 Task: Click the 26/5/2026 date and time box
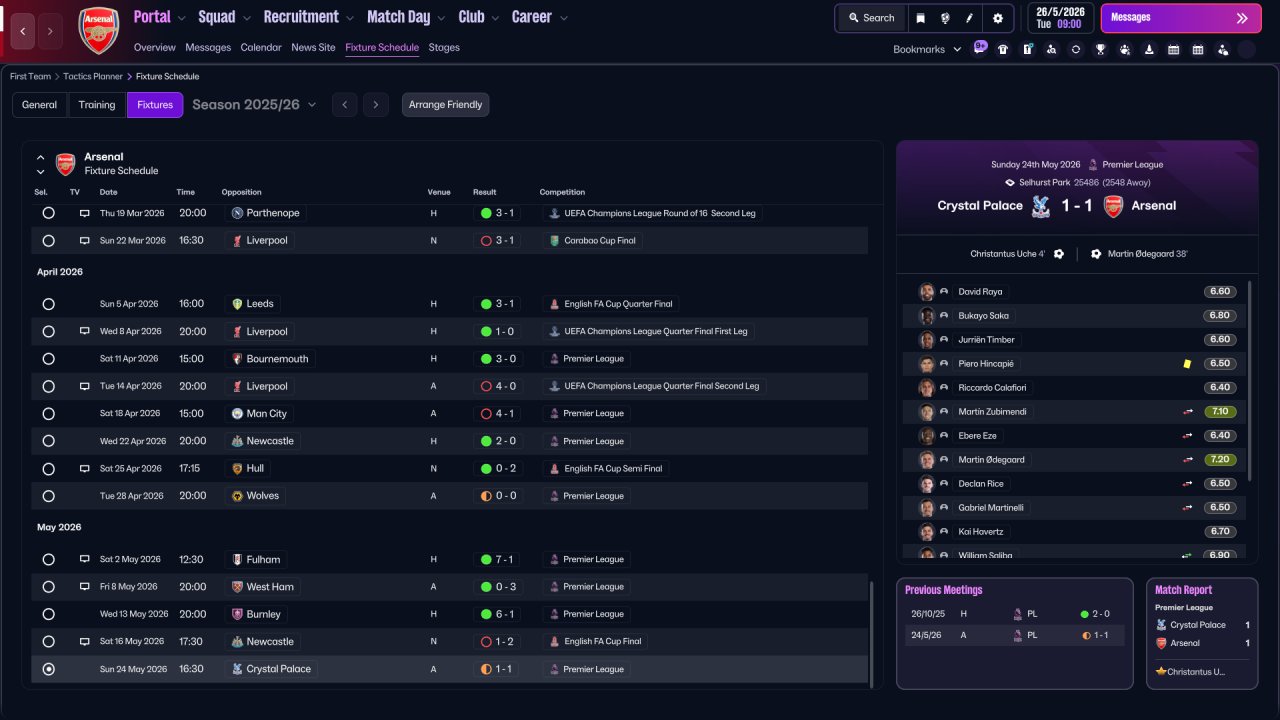(x=1060, y=18)
